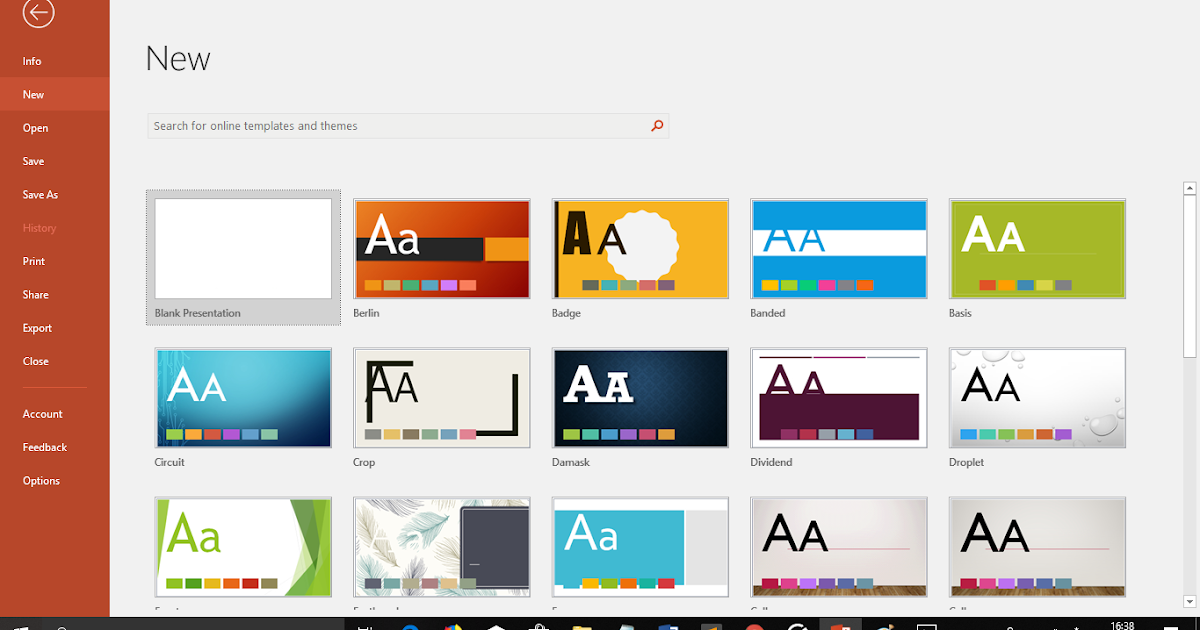Click the back arrow to exit Backstage
This screenshot has width=1200, height=630.
[37, 14]
